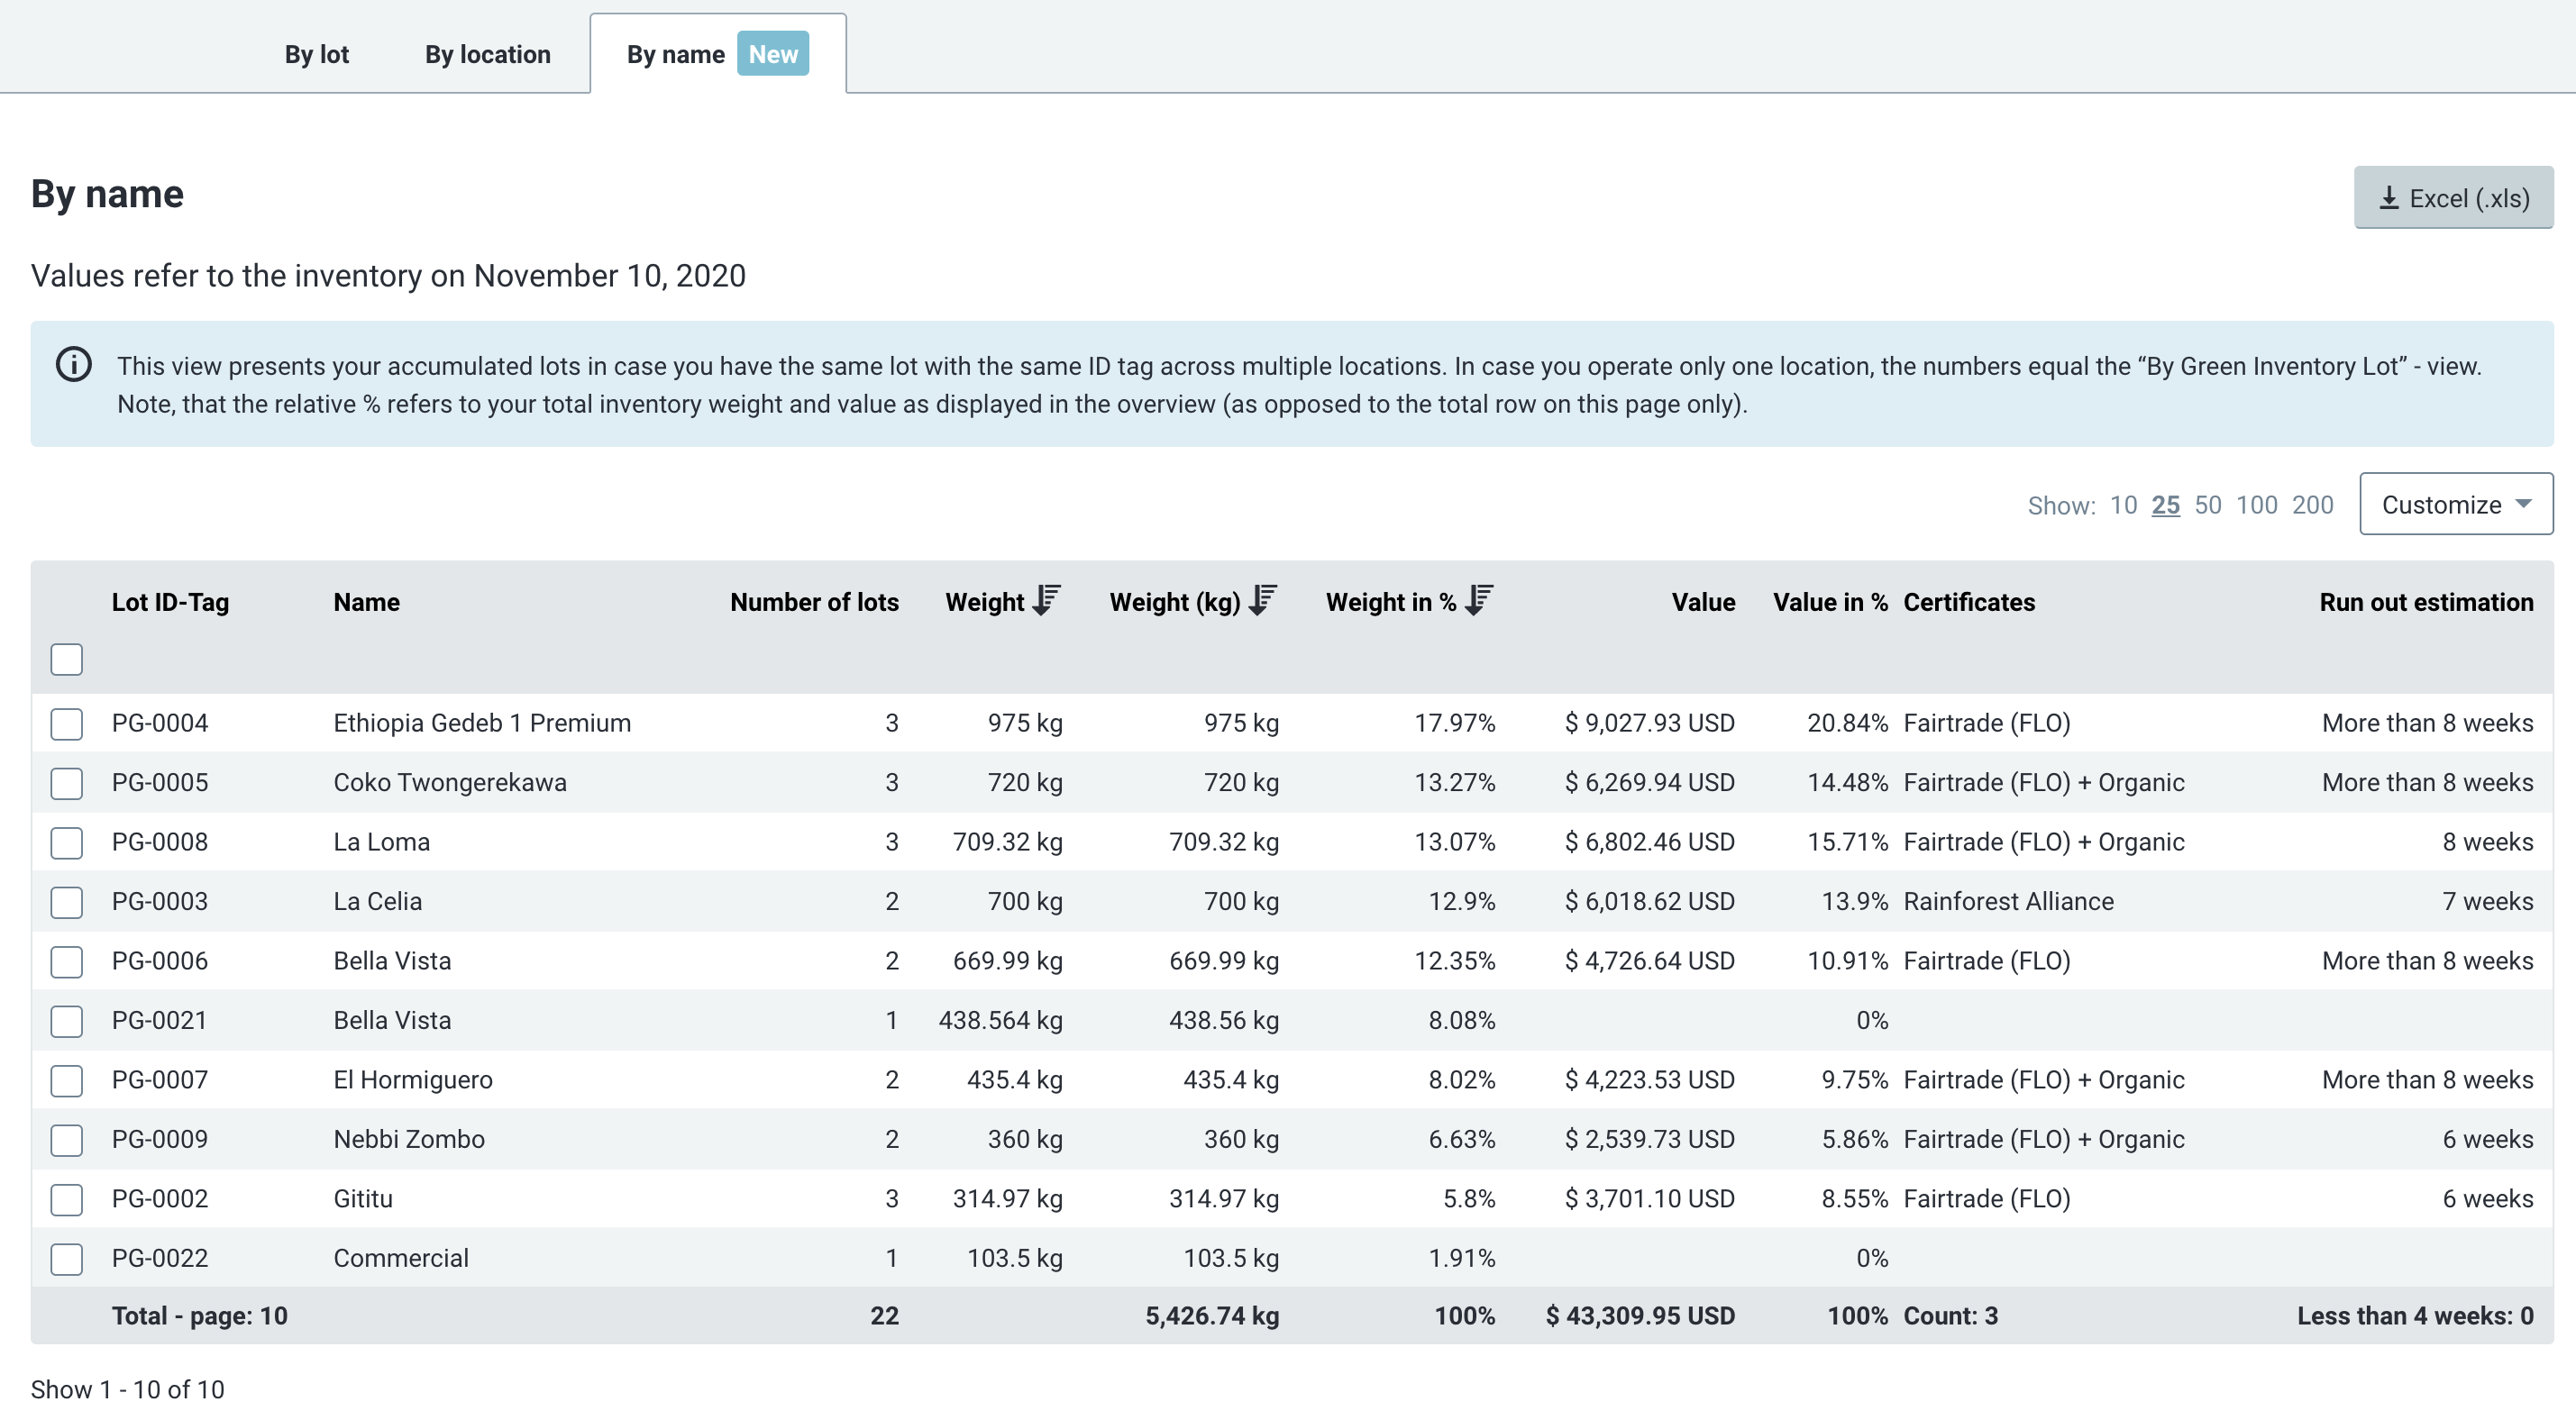2576x1420 pixels.
Task: Tick the checkbox for PG-0002 Gititu
Action: 67,1199
